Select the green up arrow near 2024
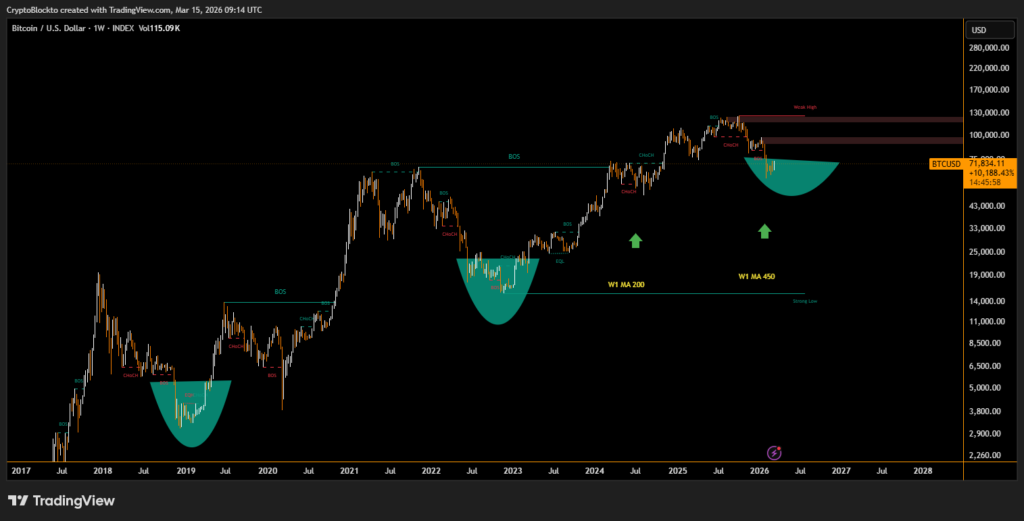Image resolution: width=1024 pixels, height=521 pixels. click(635, 240)
